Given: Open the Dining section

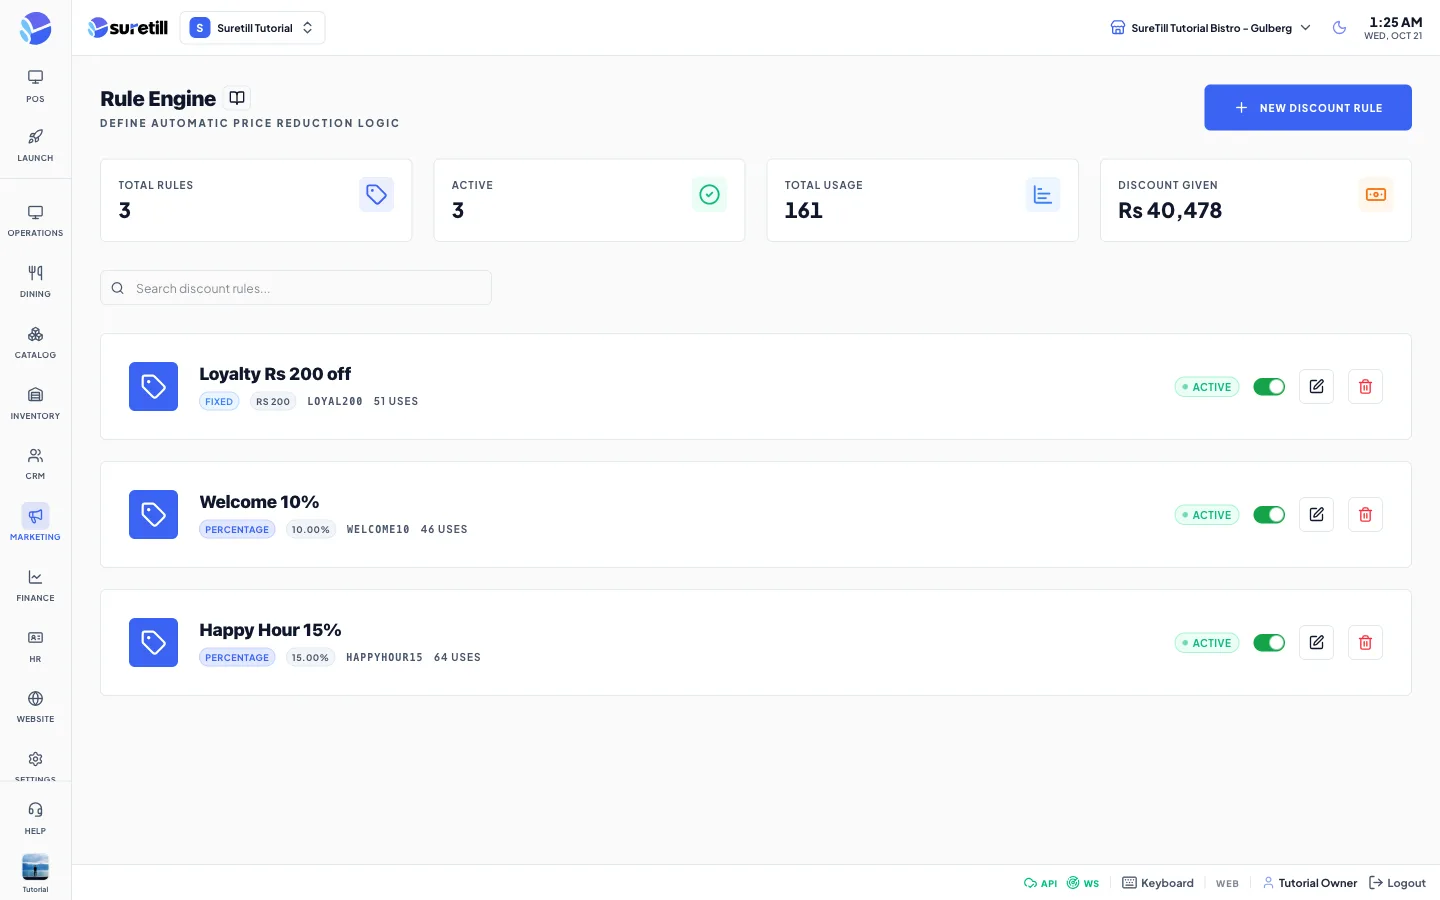Looking at the screenshot, I should pos(35,281).
